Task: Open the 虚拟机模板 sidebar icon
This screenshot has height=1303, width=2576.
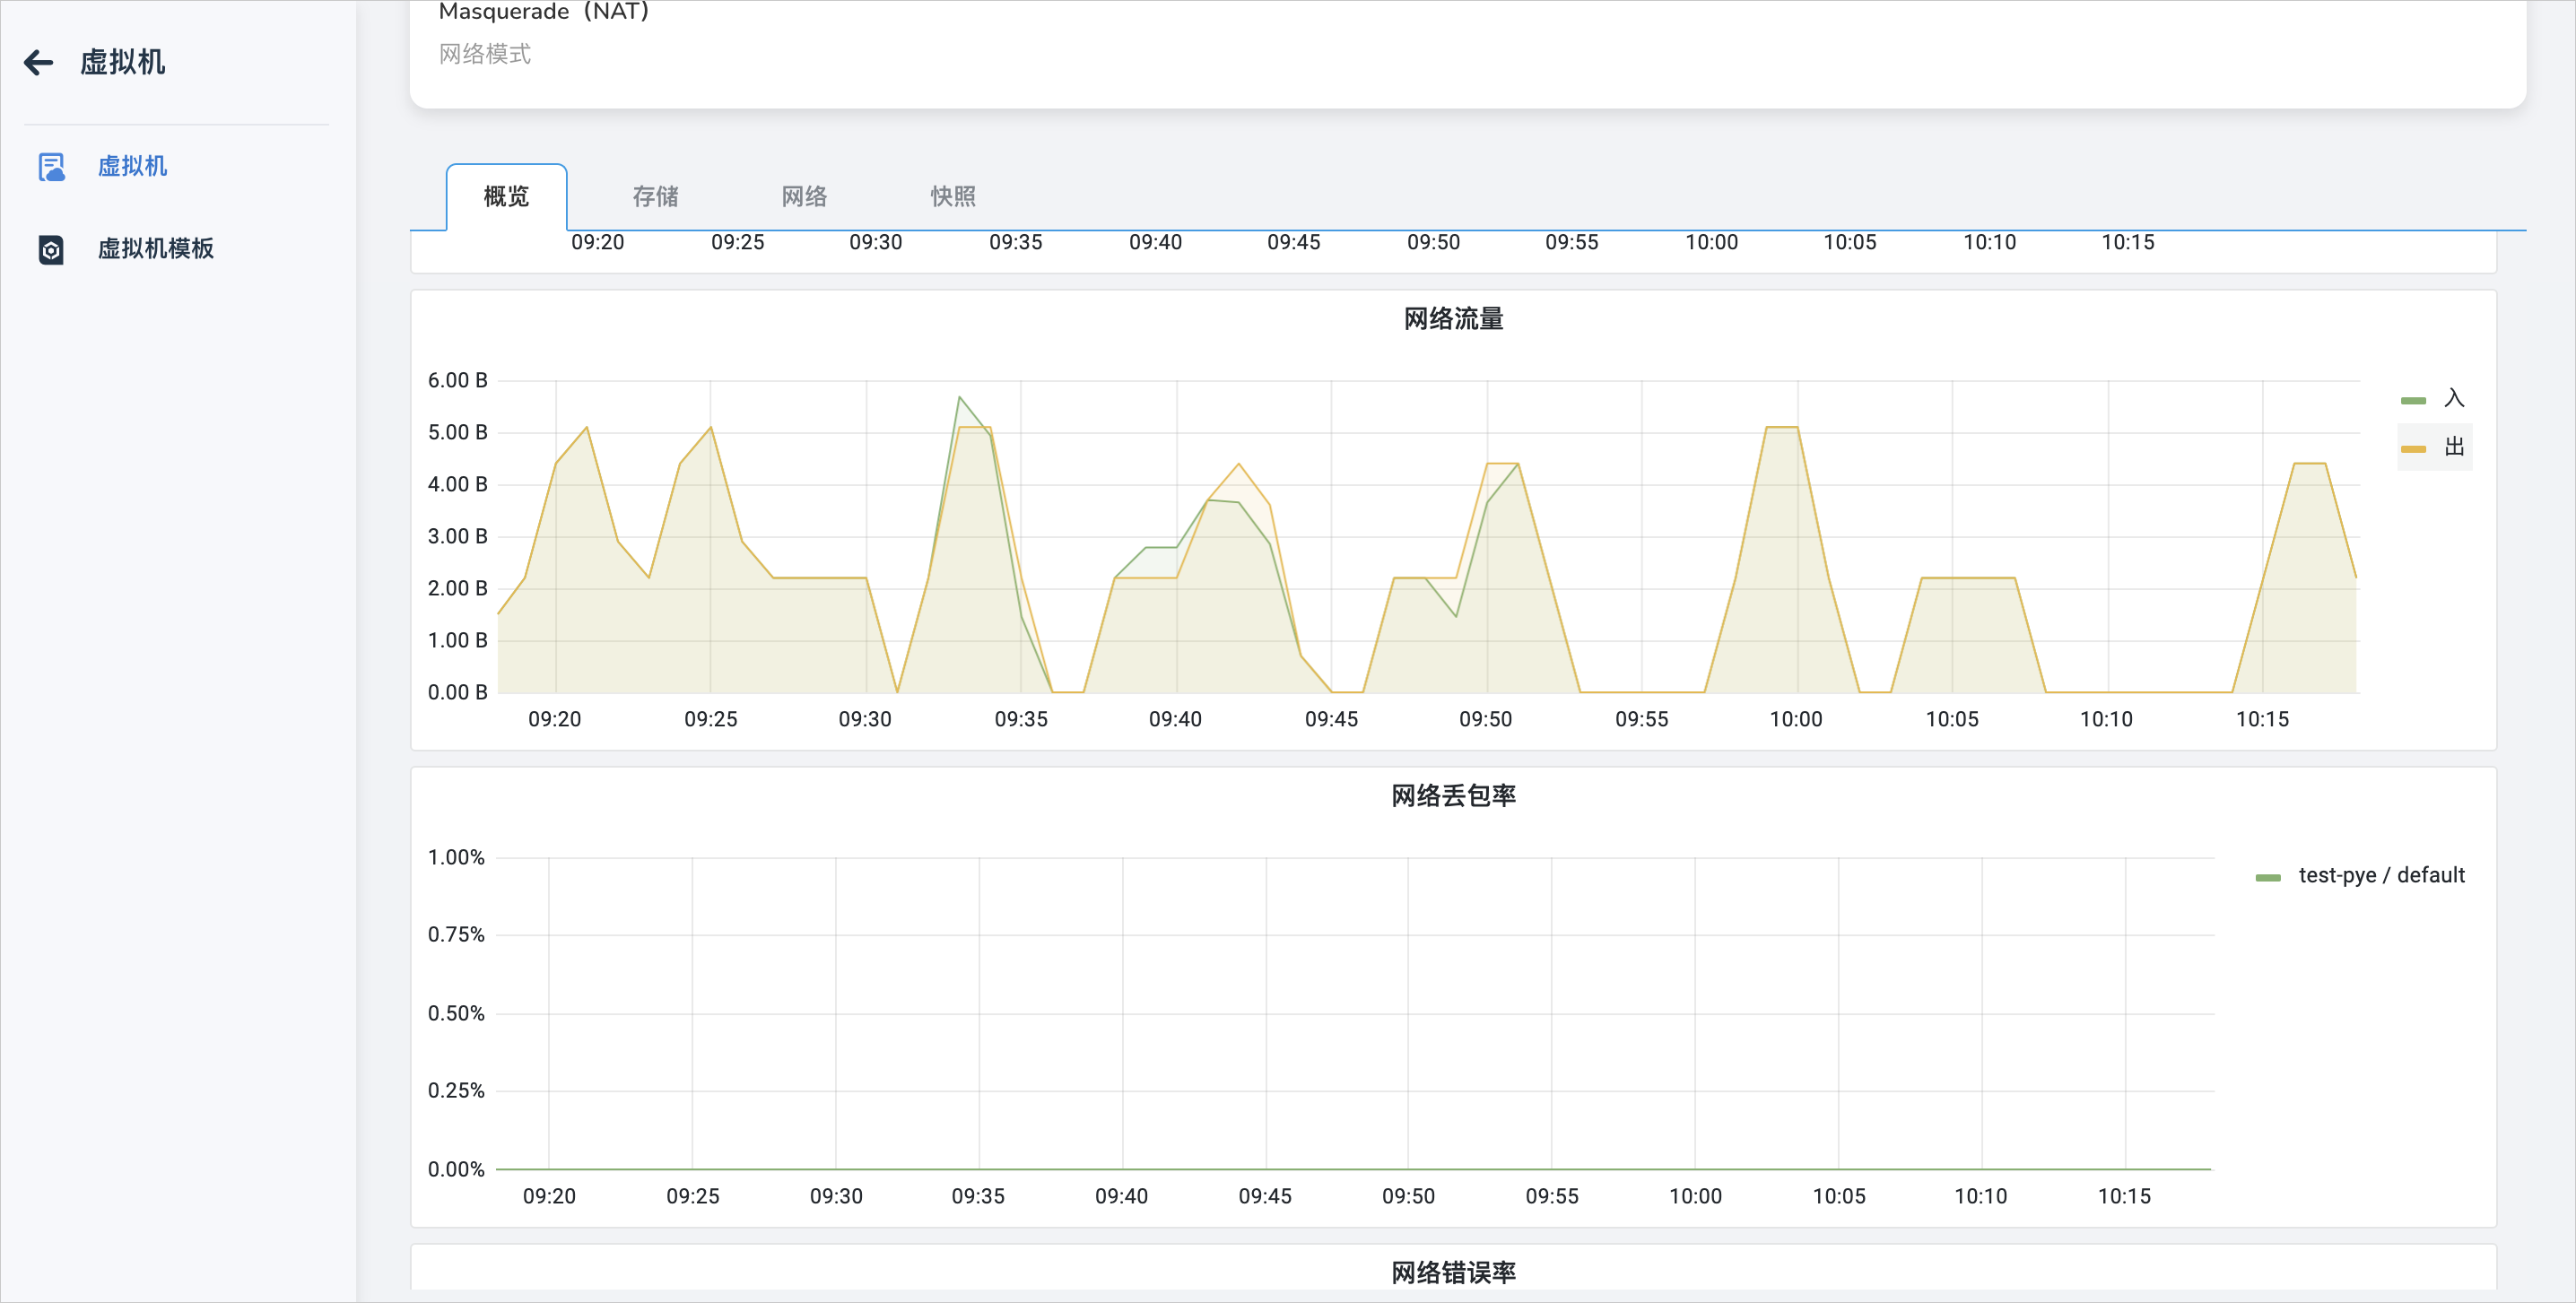Action: click(51, 249)
